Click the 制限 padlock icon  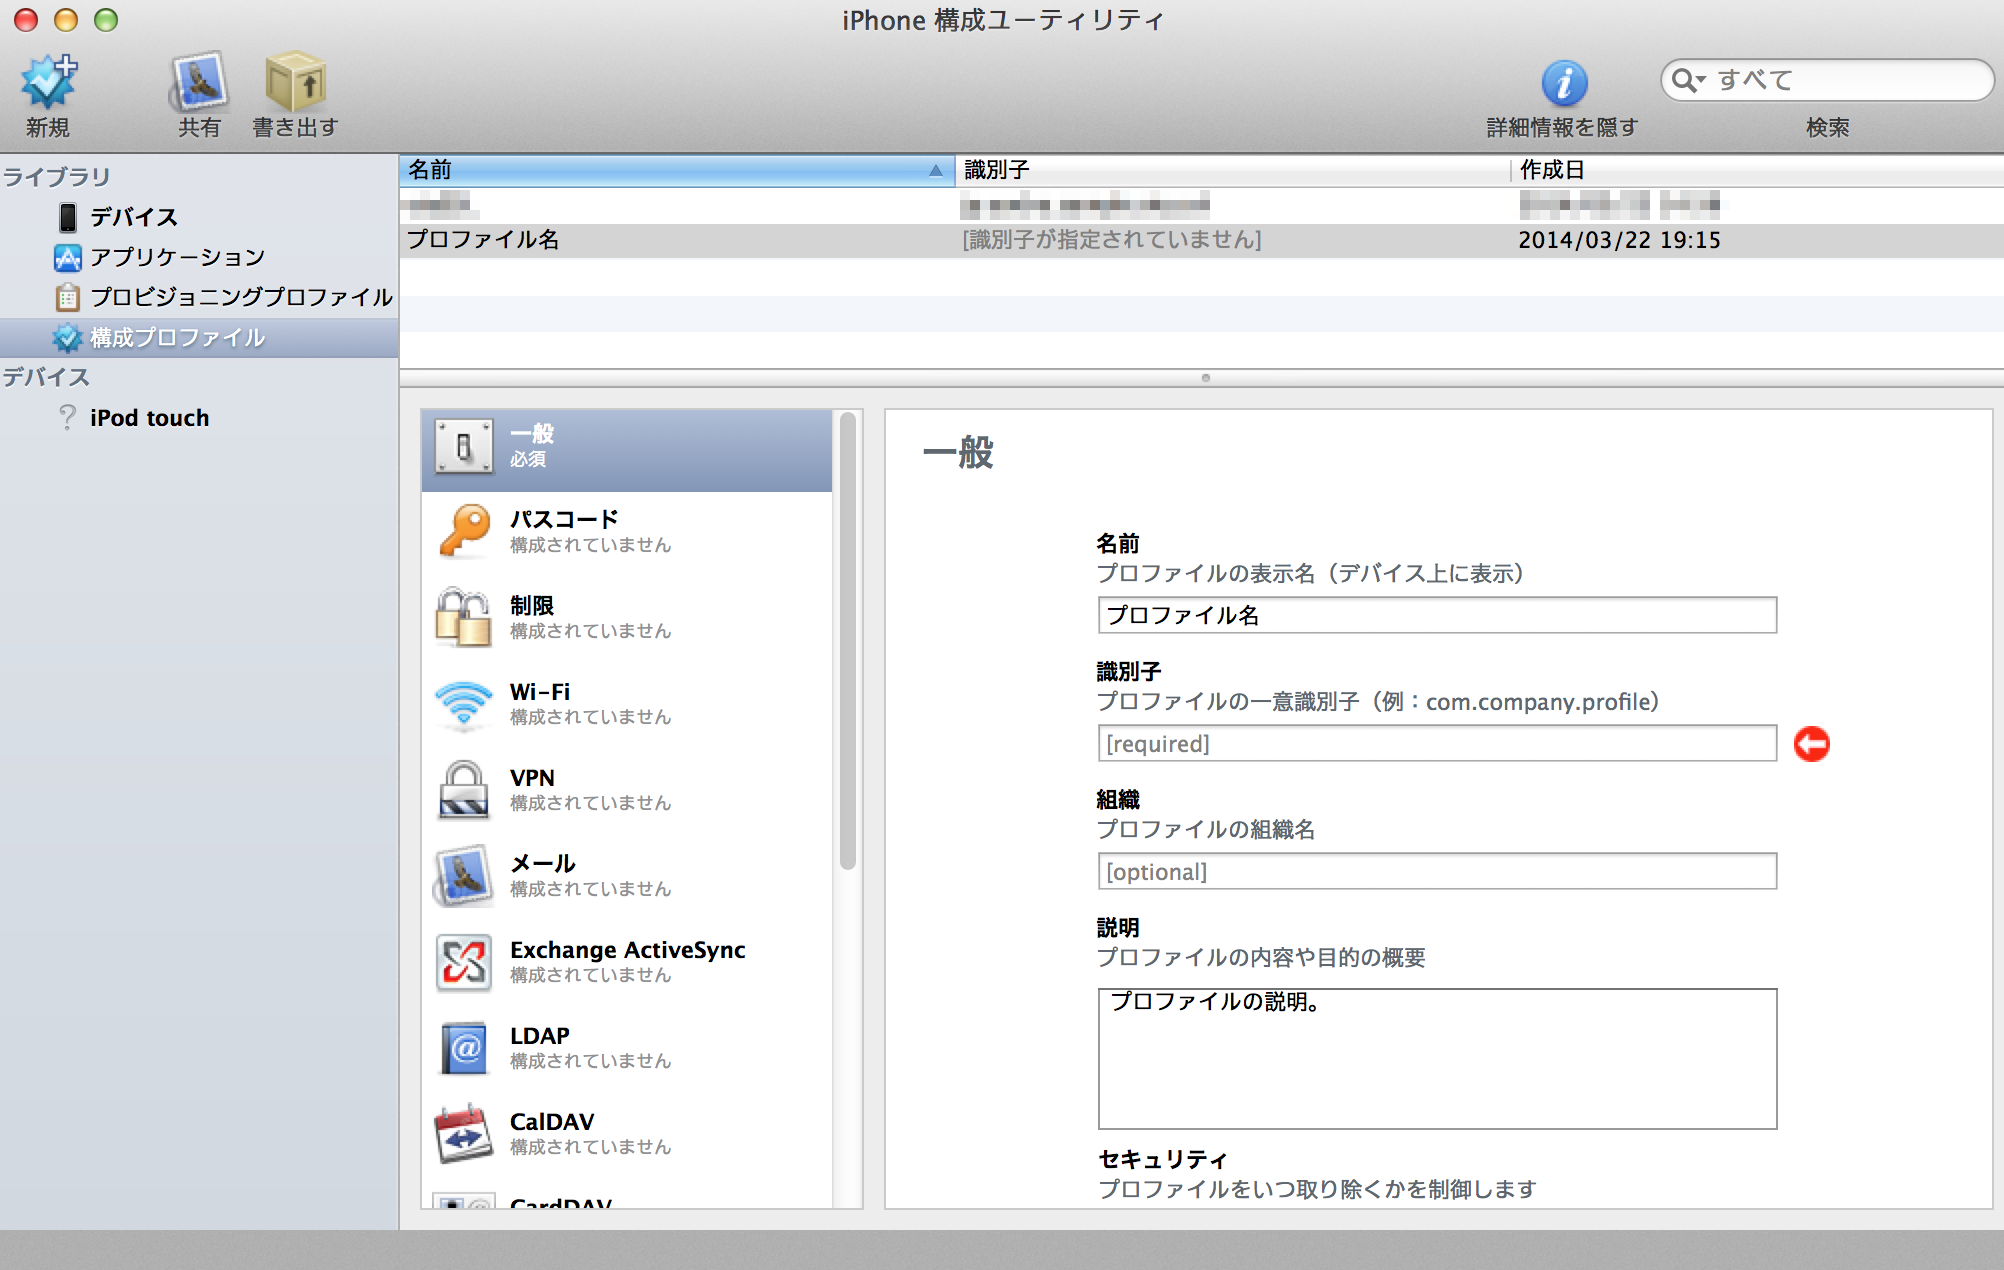pos(463,617)
